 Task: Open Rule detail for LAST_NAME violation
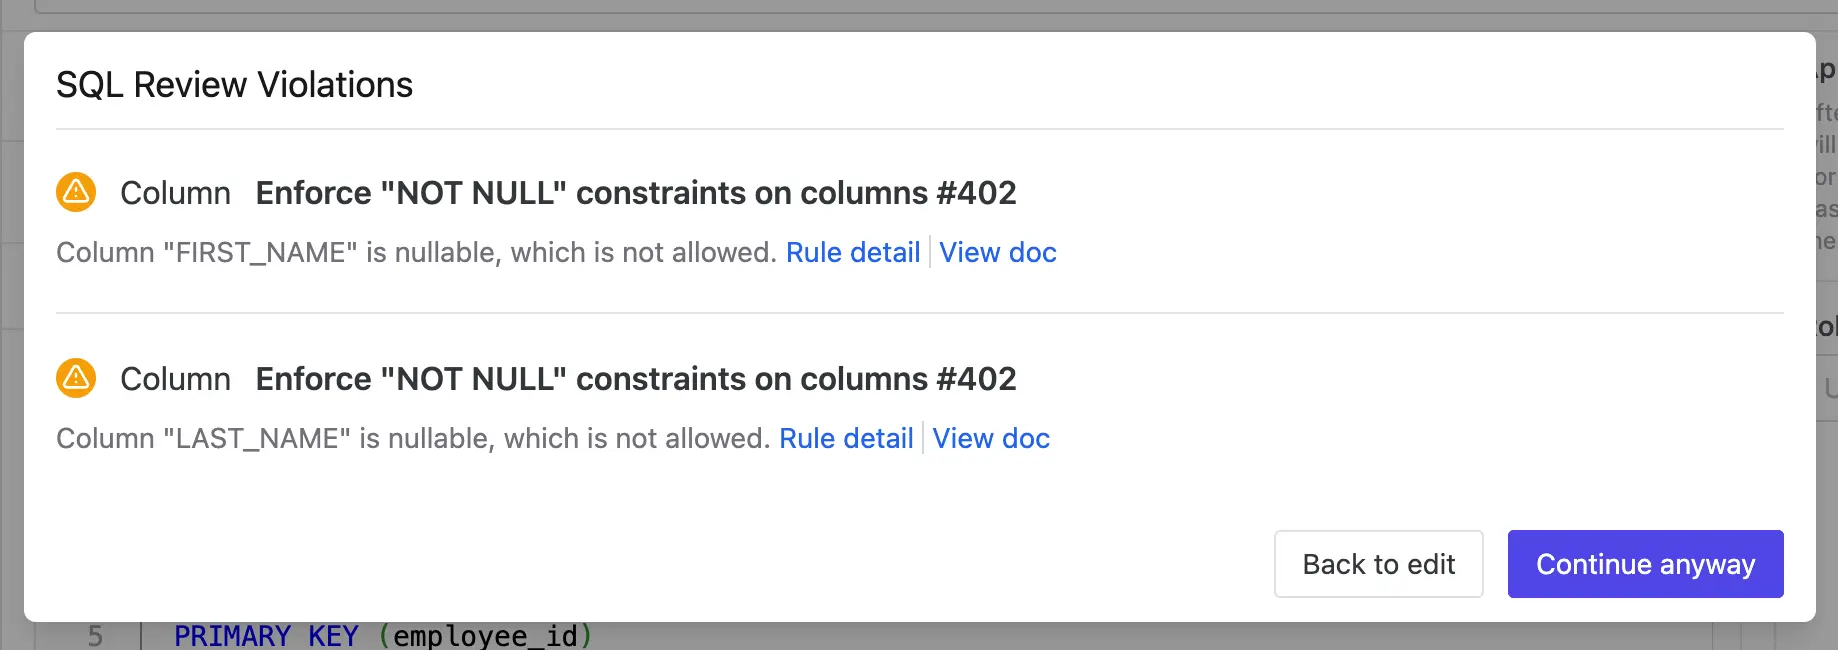coord(846,438)
